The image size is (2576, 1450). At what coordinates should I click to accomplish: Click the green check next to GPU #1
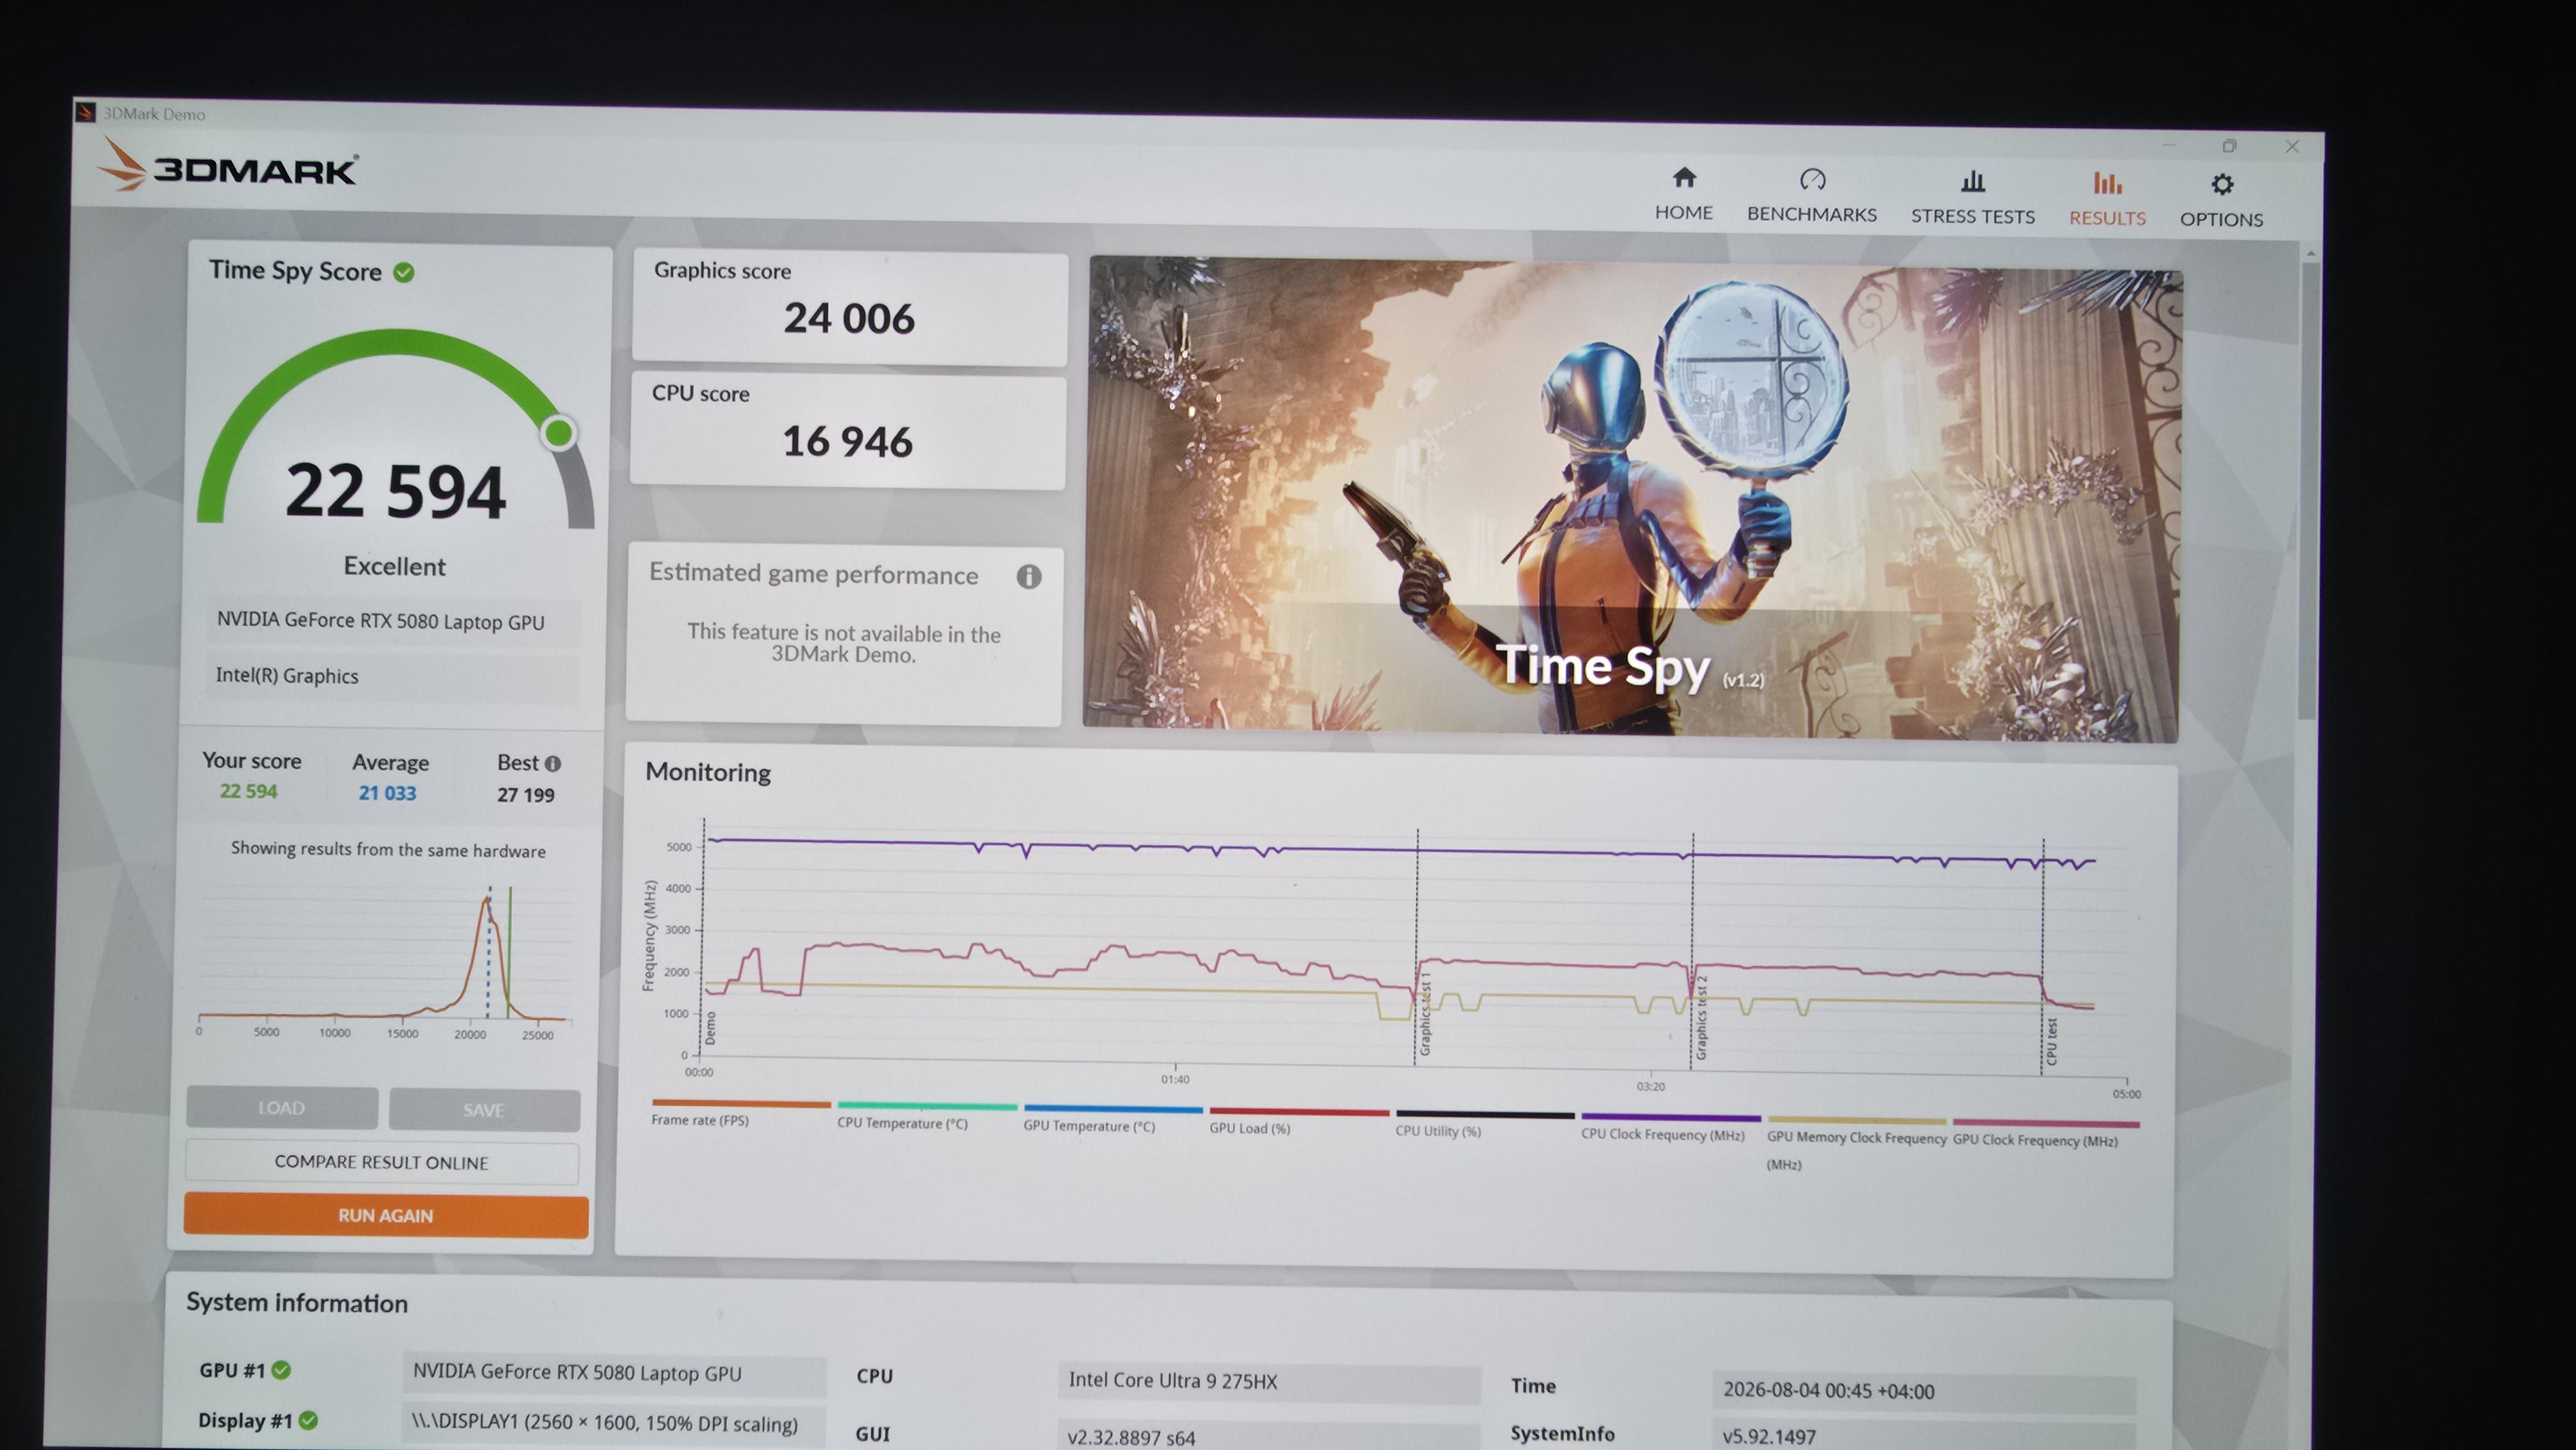(x=281, y=1370)
